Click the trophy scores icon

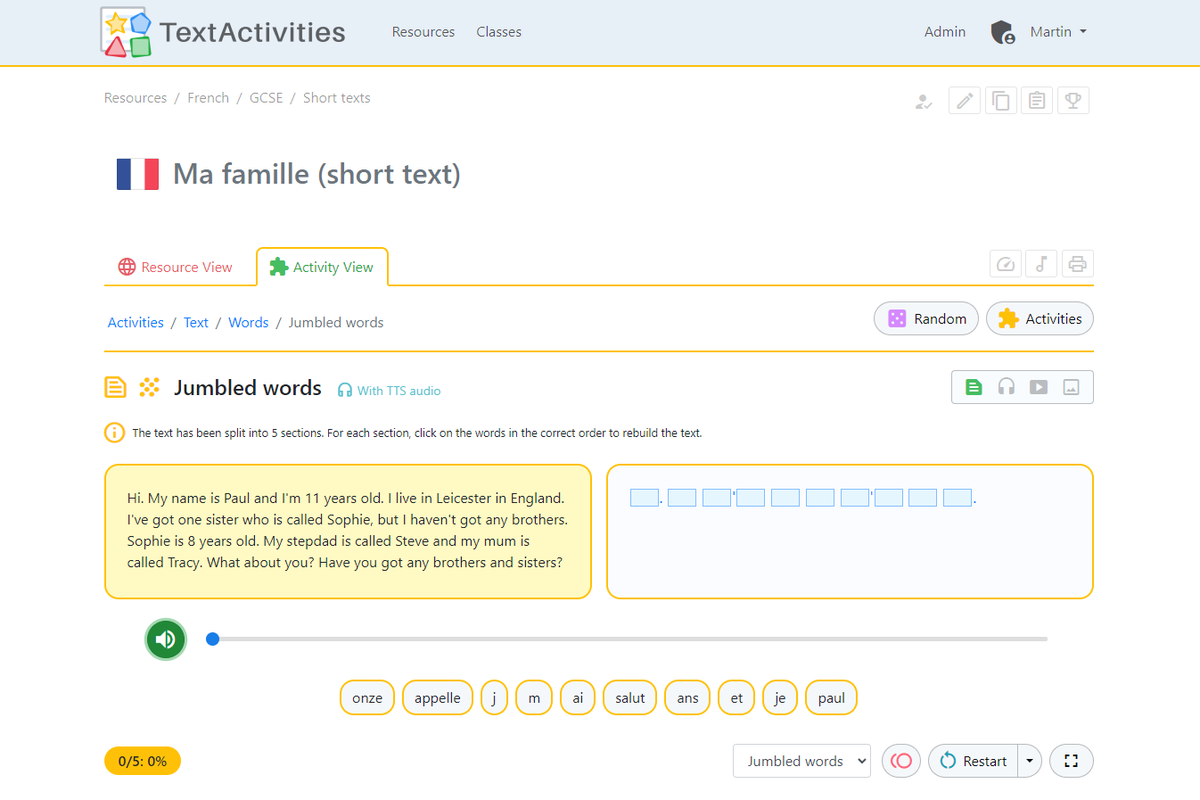(1073, 101)
